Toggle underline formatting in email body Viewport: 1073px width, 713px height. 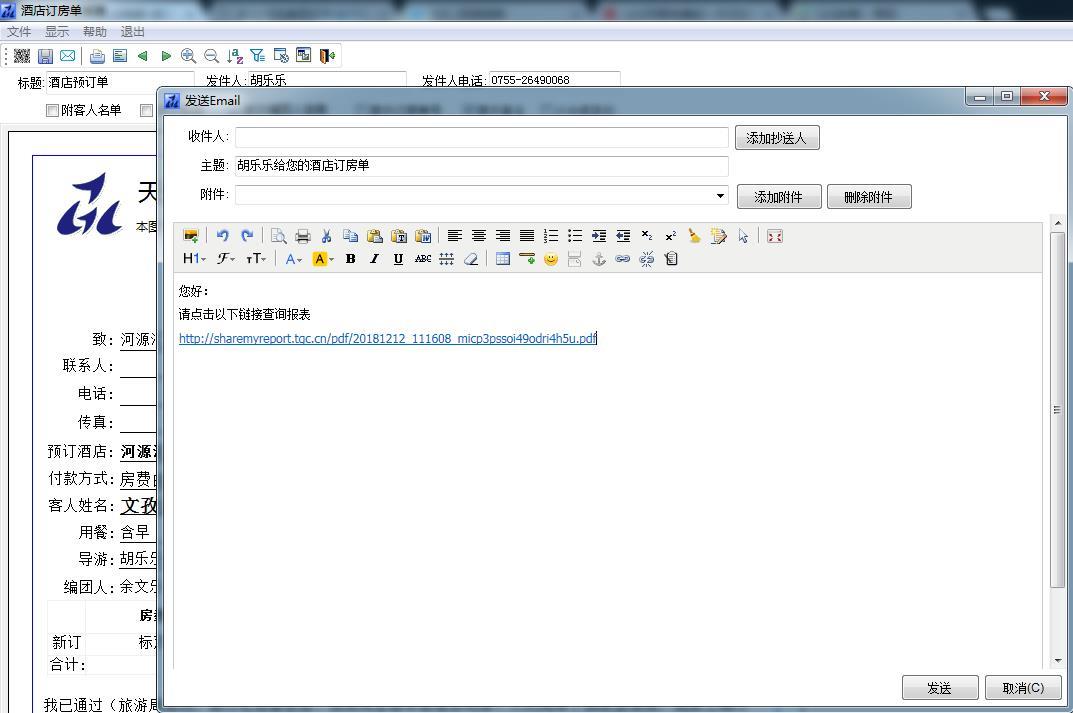pos(398,259)
